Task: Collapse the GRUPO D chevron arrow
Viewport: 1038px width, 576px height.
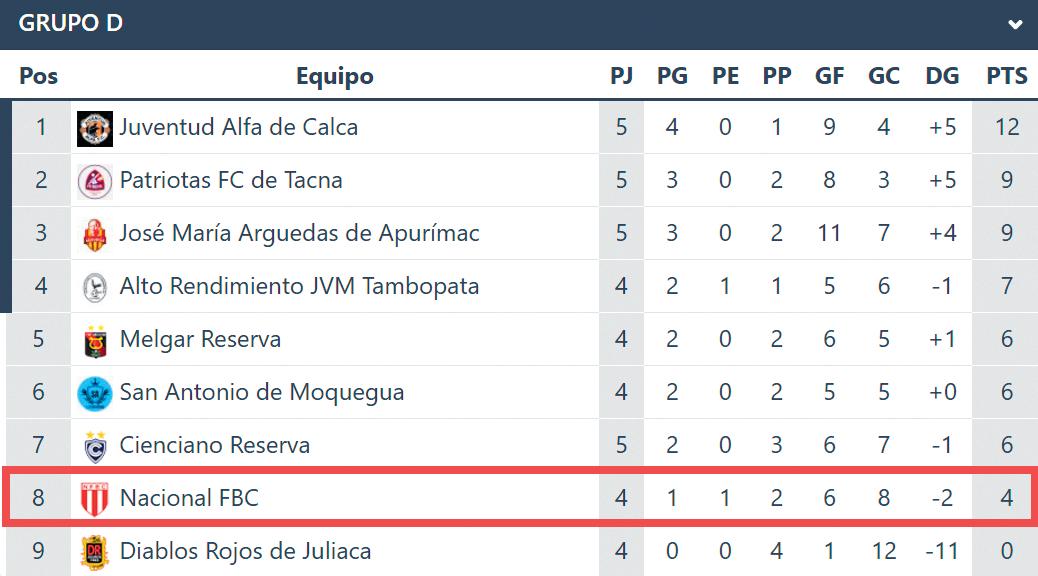Action: pos(1015,24)
